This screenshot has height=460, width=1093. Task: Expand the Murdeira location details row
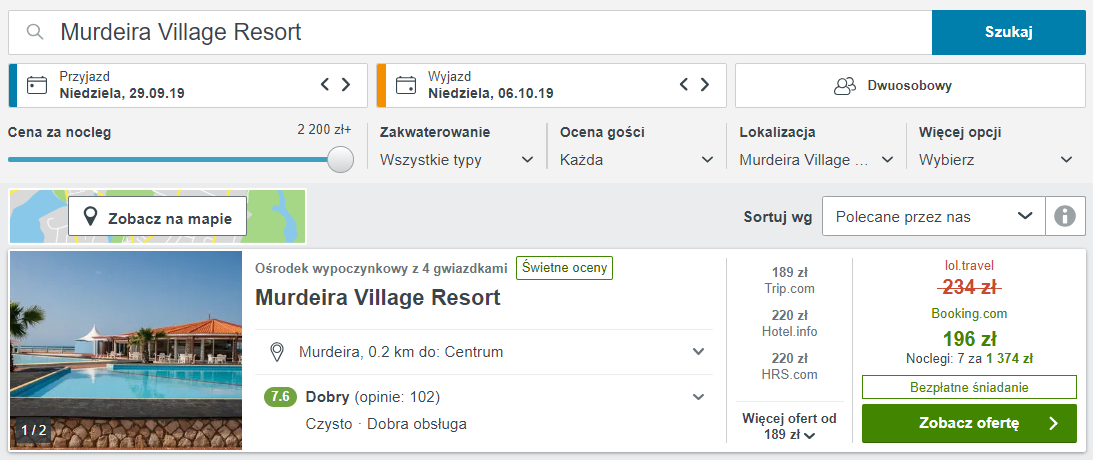(484, 351)
